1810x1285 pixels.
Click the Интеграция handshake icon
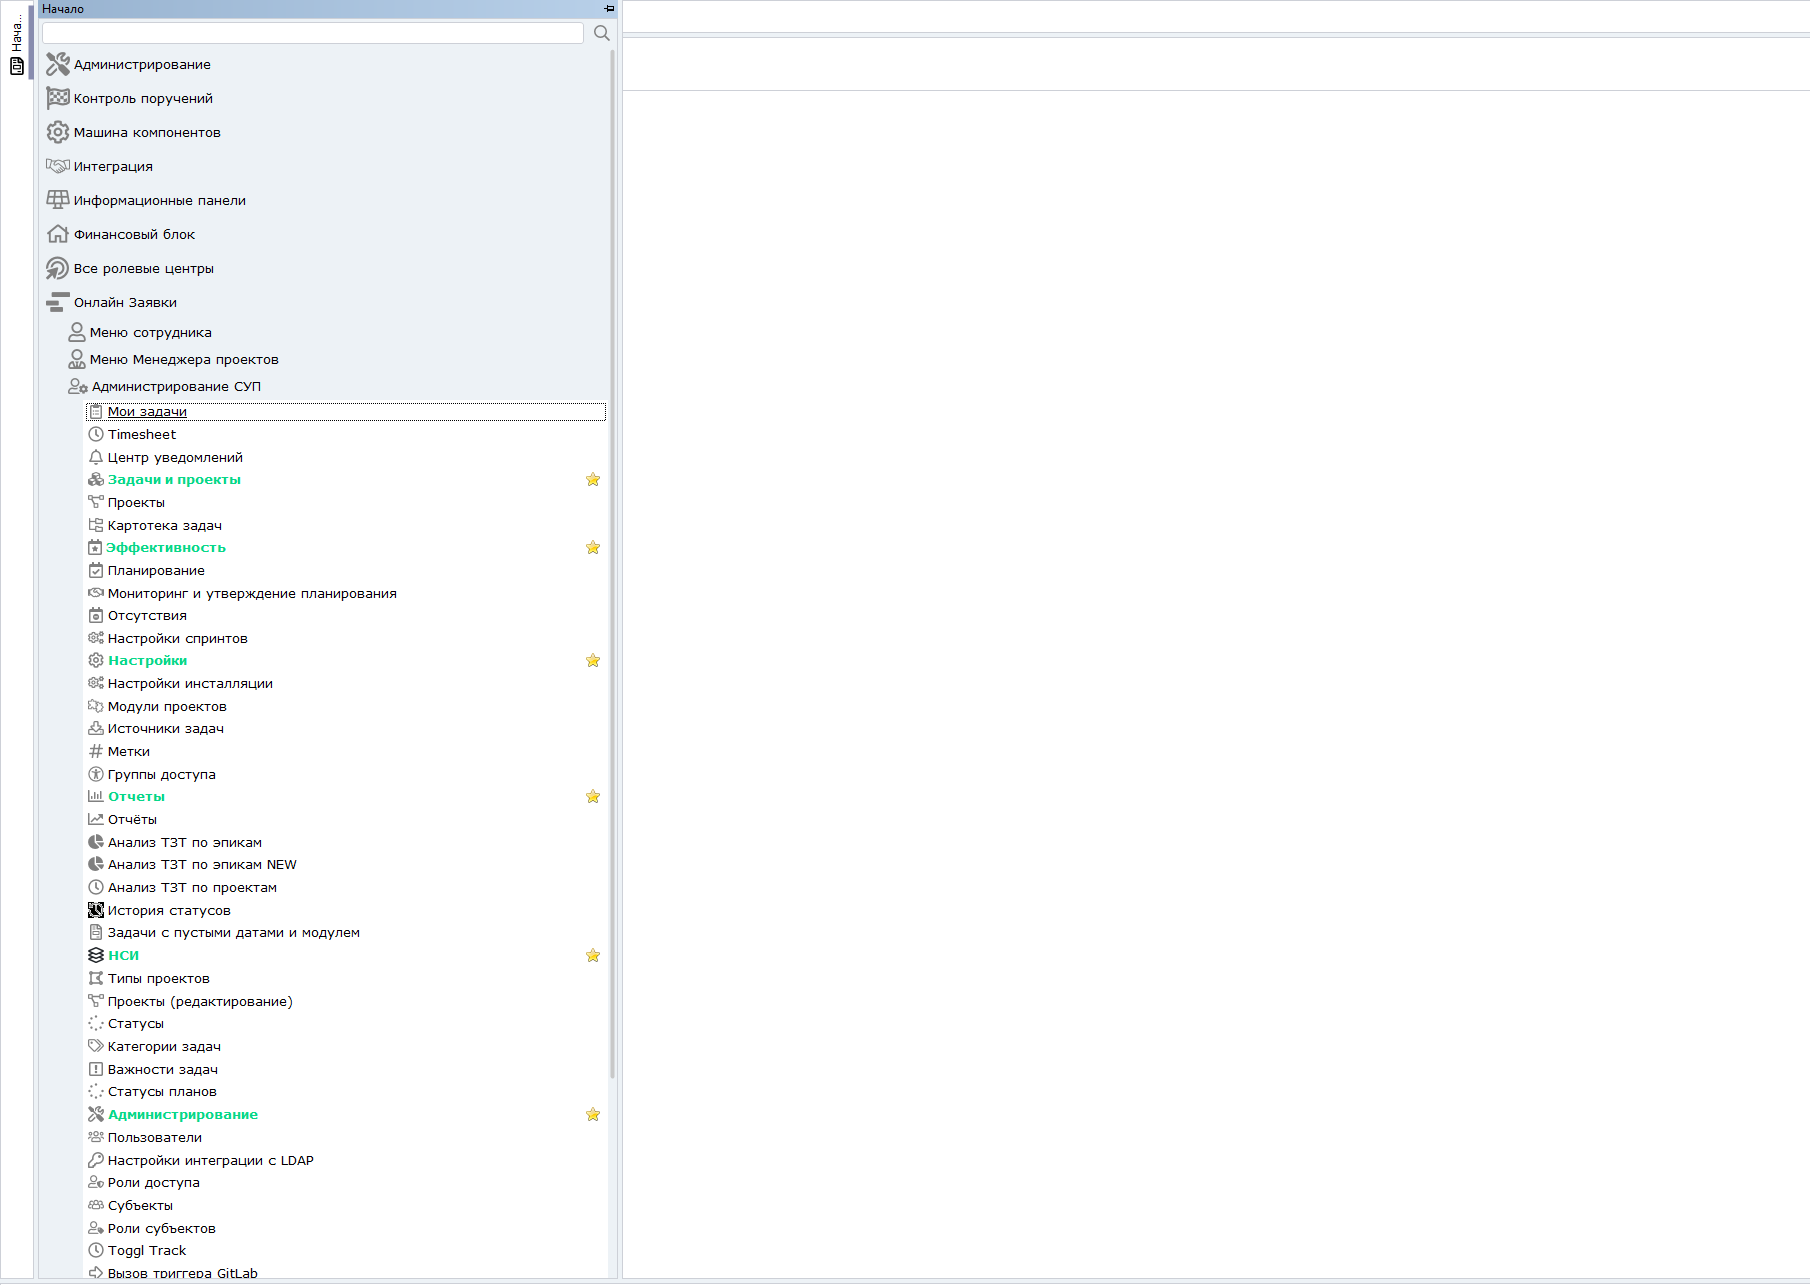click(x=58, y=166)
